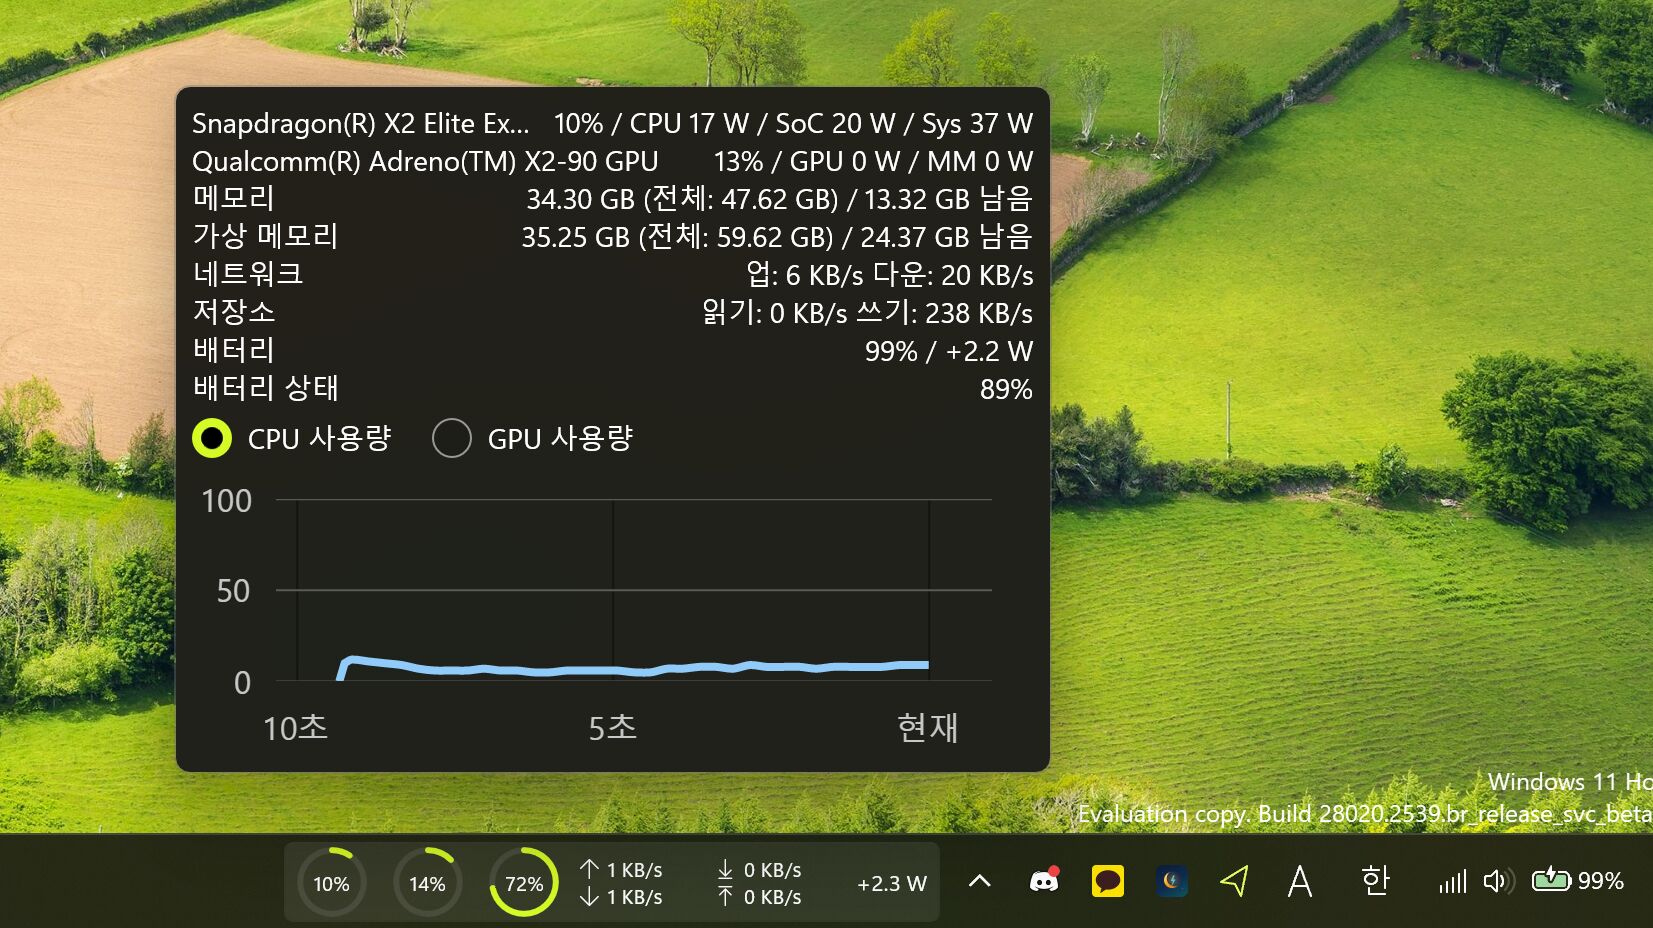Screen dimensions: 1653x928
Task: Click the 가상 메모리 row label
Action: click(265, 237)
